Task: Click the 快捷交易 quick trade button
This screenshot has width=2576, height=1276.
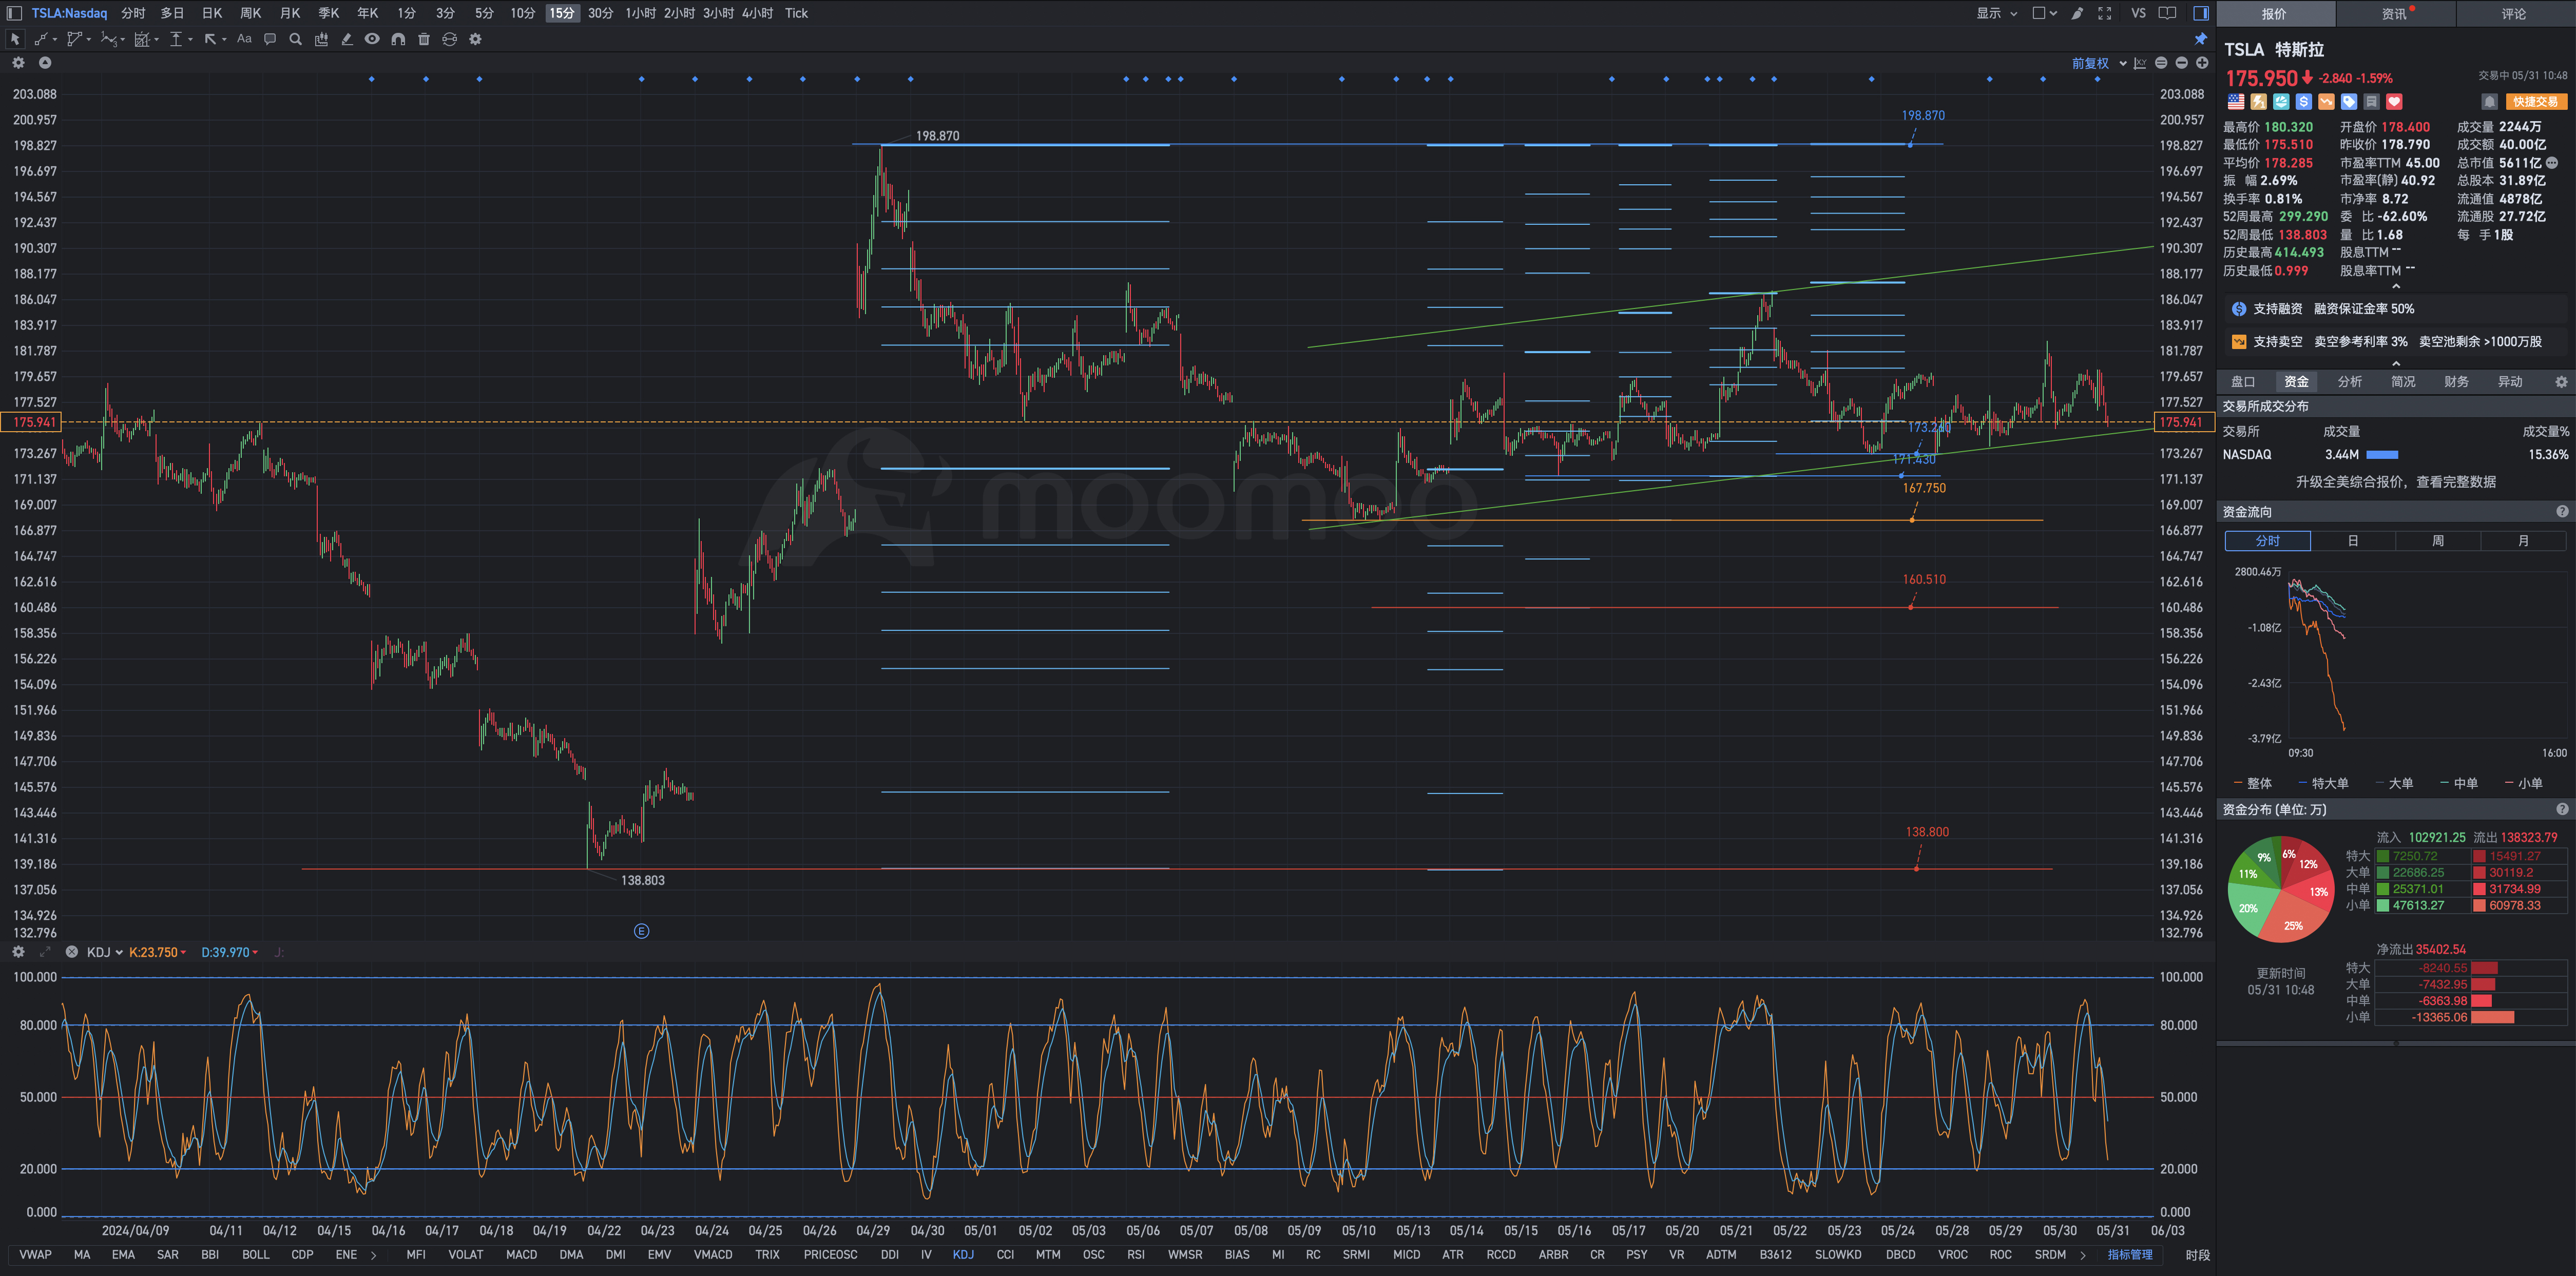Action: [x=2535, y=102]
